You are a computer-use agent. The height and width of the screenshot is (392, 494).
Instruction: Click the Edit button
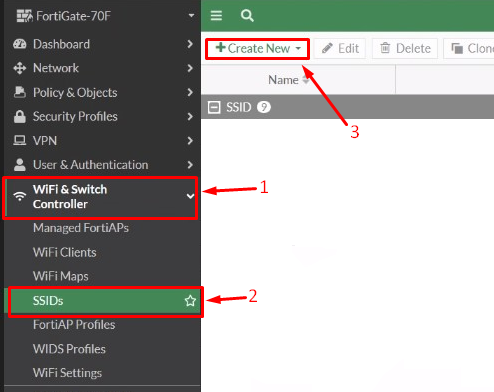(340, 49)
